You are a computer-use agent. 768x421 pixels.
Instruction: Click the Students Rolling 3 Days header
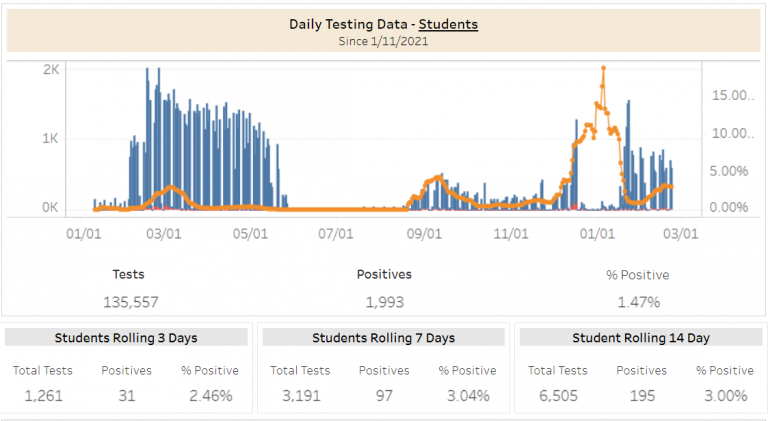[126, 338]
